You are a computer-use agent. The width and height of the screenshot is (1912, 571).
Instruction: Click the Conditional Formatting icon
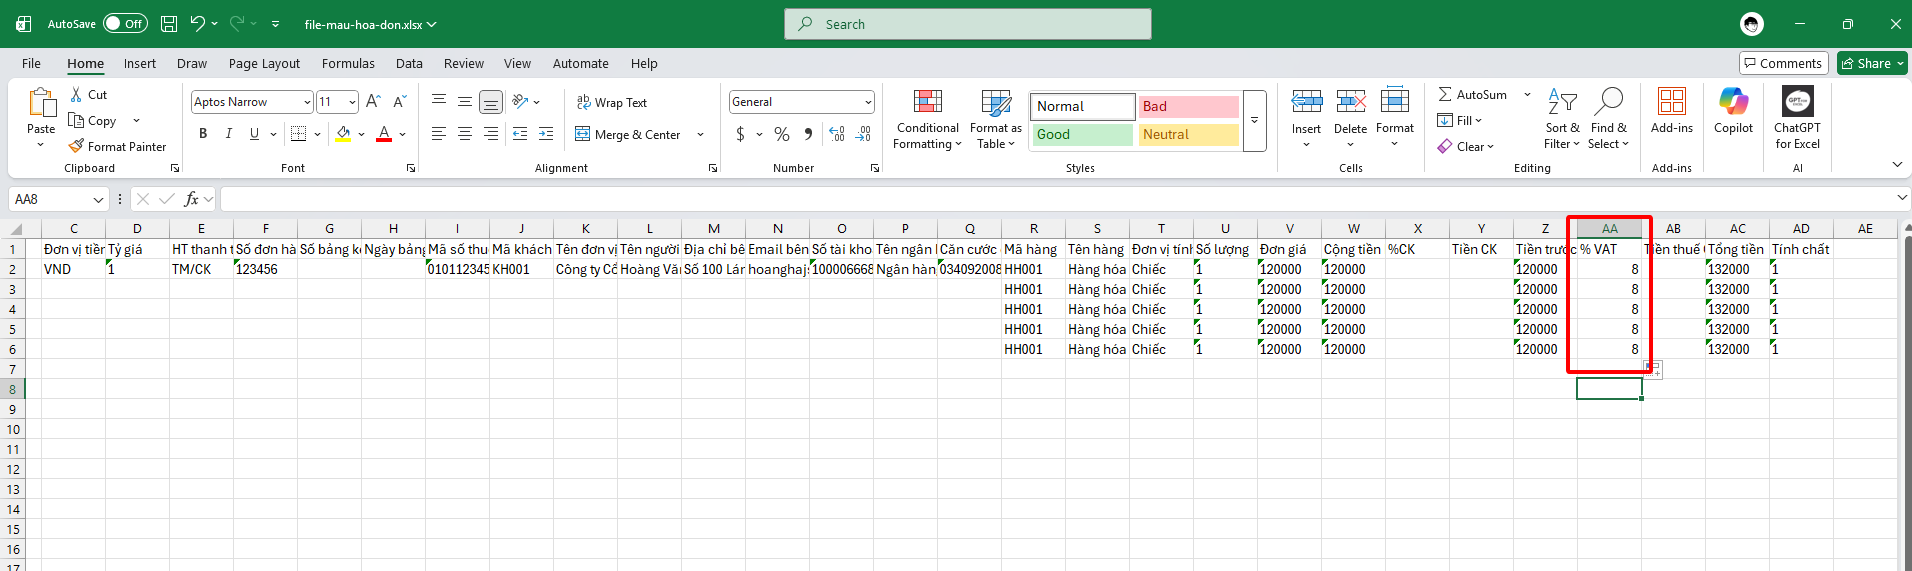point(927,102)
